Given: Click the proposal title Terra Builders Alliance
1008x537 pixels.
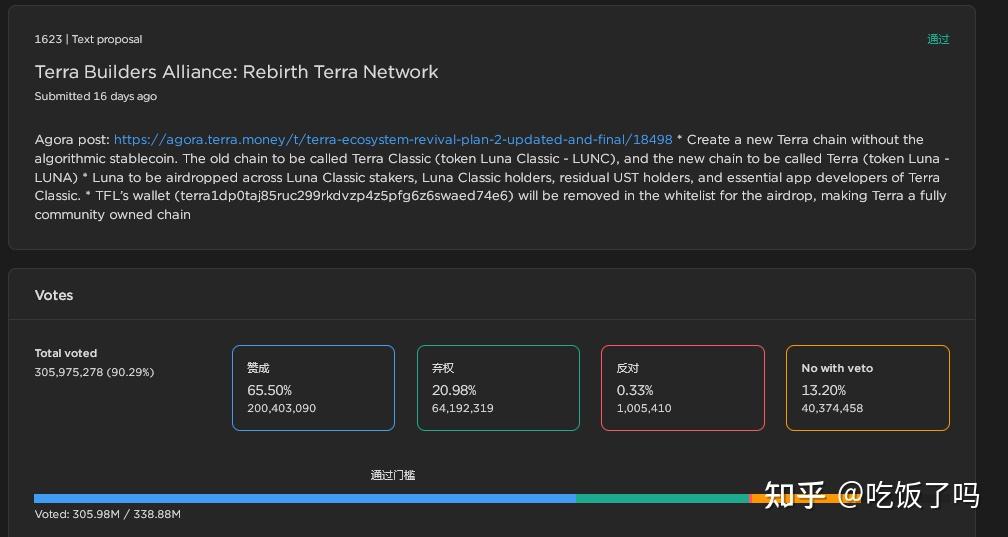Looking at the screenshot, I should (x=237, y=72).
